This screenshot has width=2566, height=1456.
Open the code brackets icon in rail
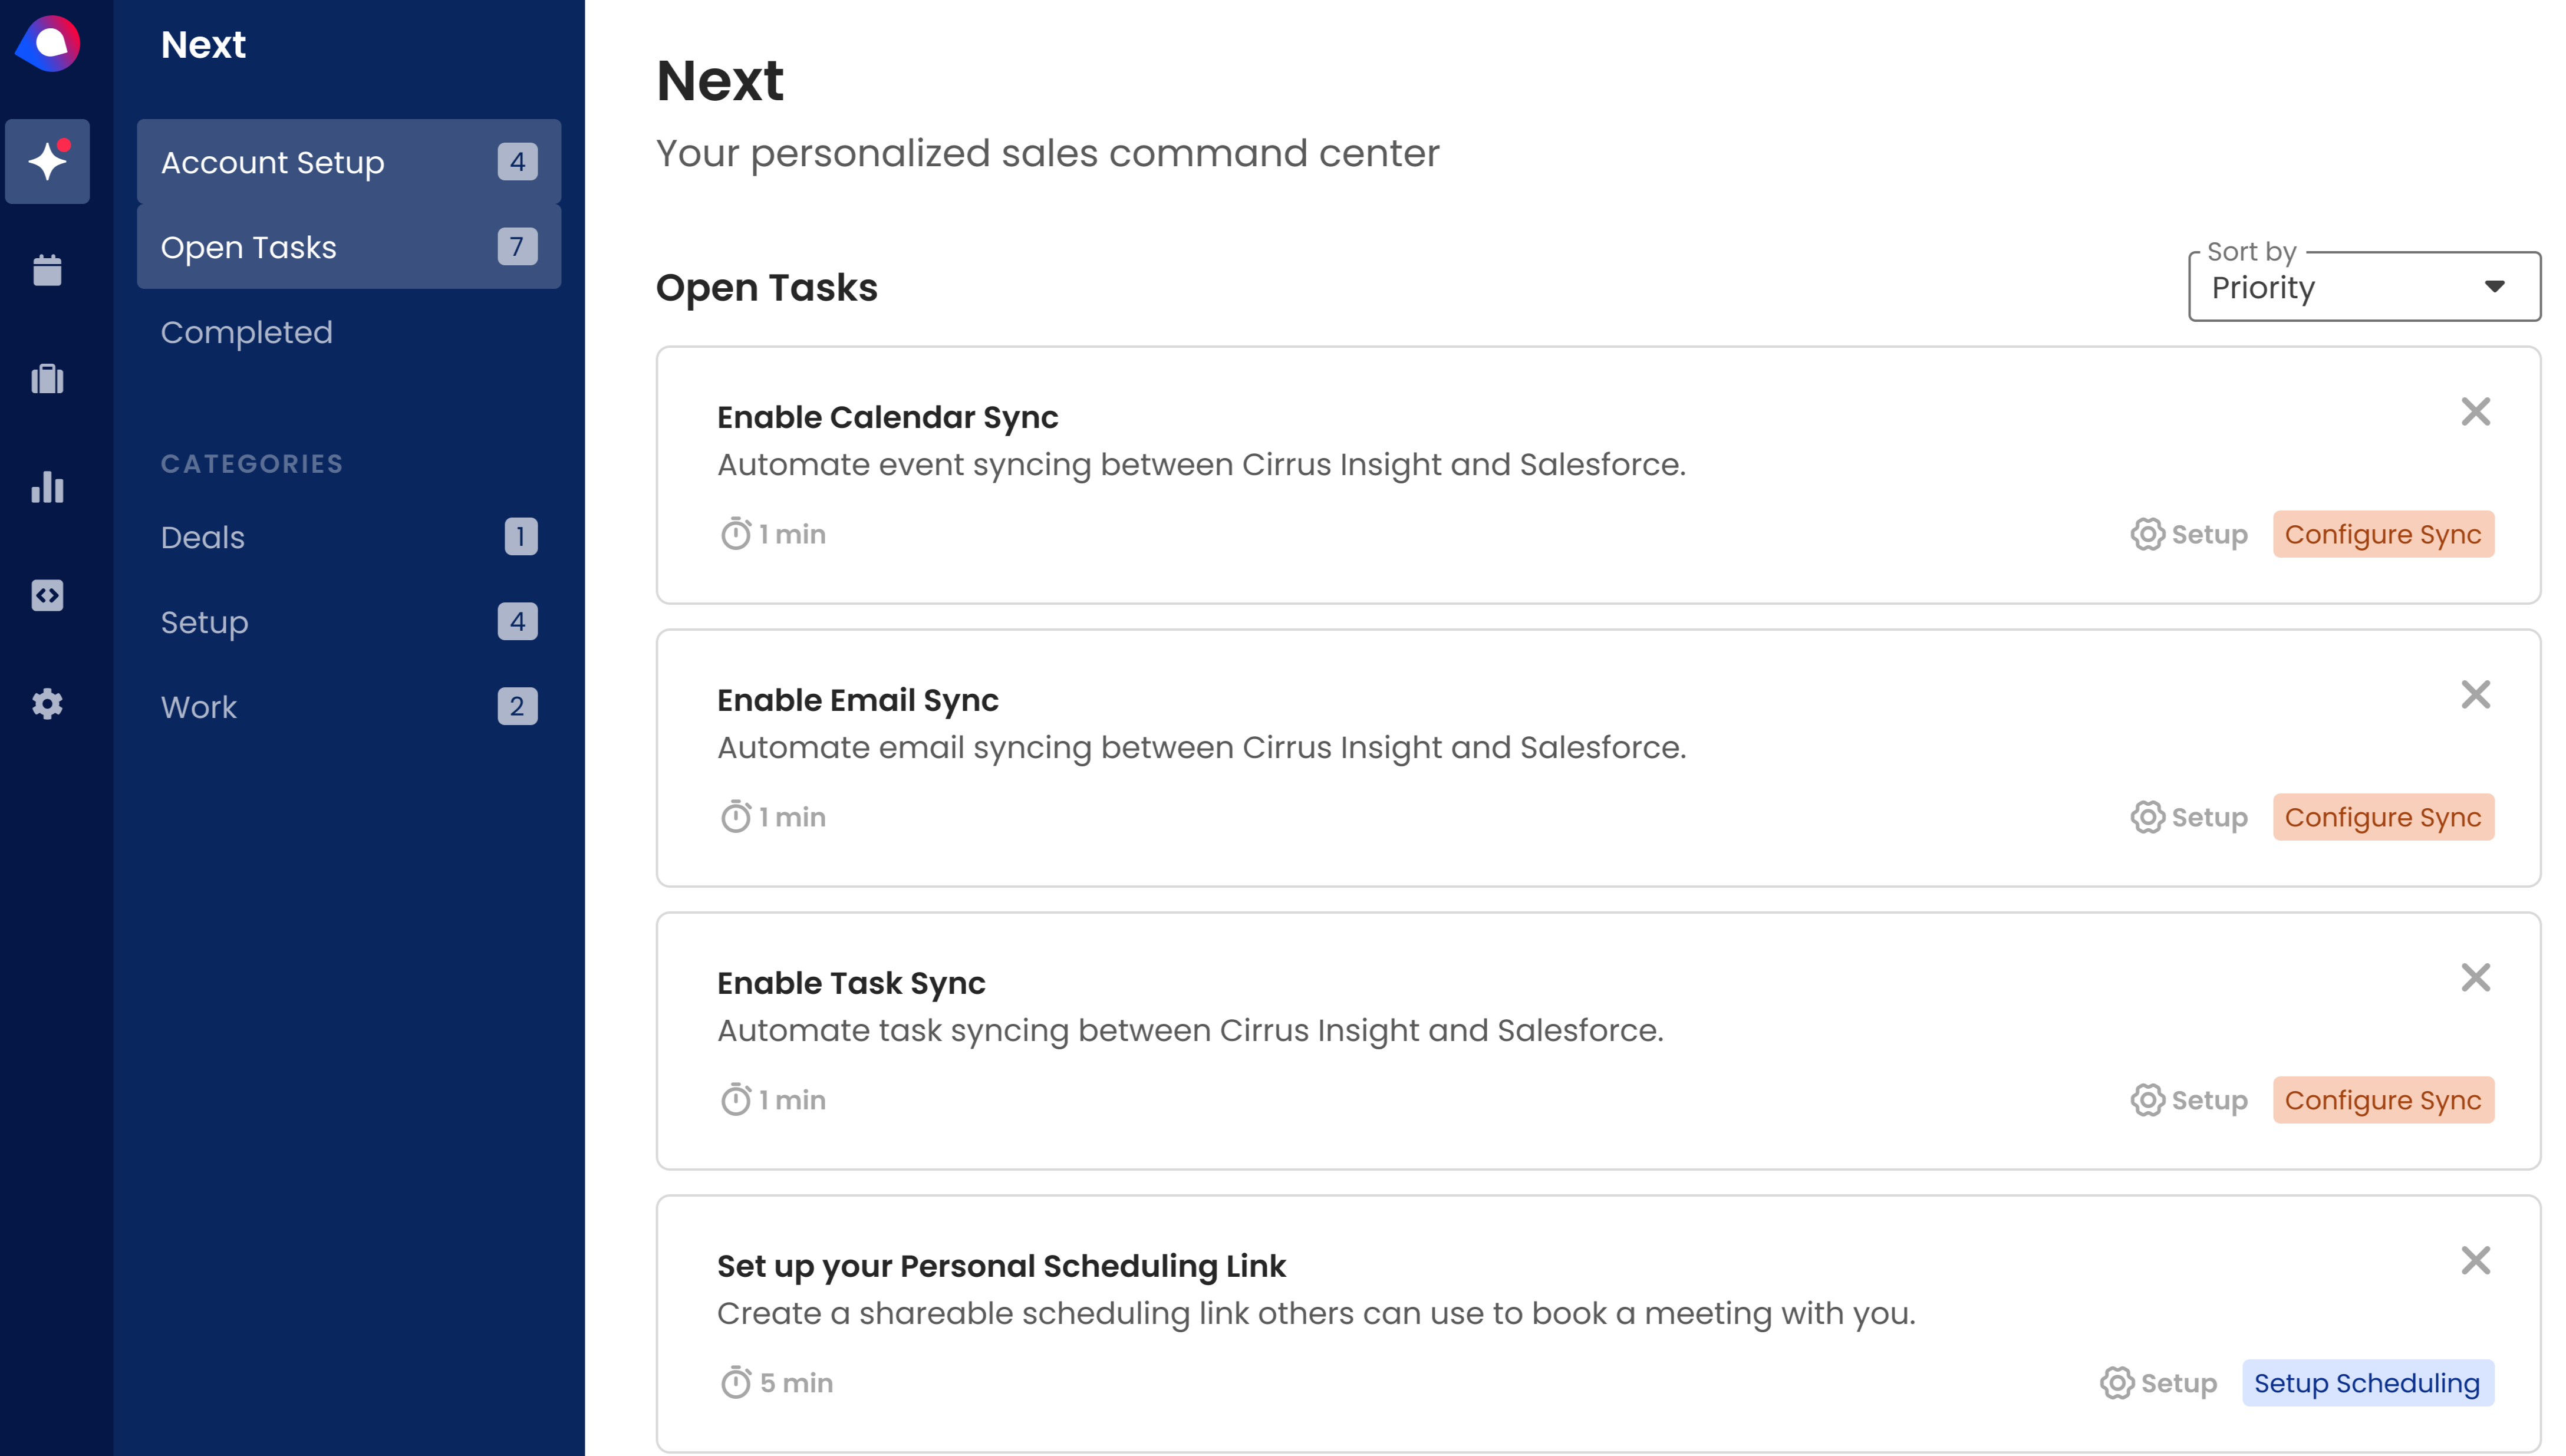click(x=47, y=596)
